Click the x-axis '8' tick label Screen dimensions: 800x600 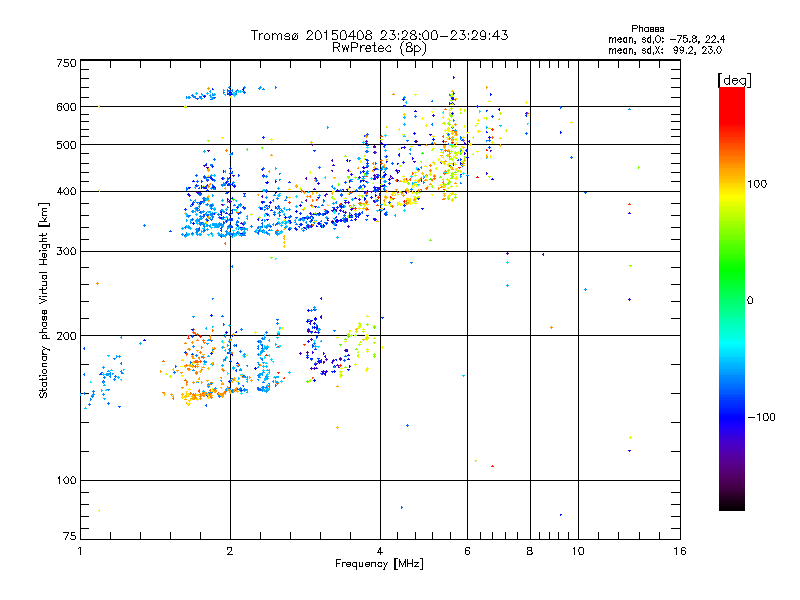pos(530,551)
